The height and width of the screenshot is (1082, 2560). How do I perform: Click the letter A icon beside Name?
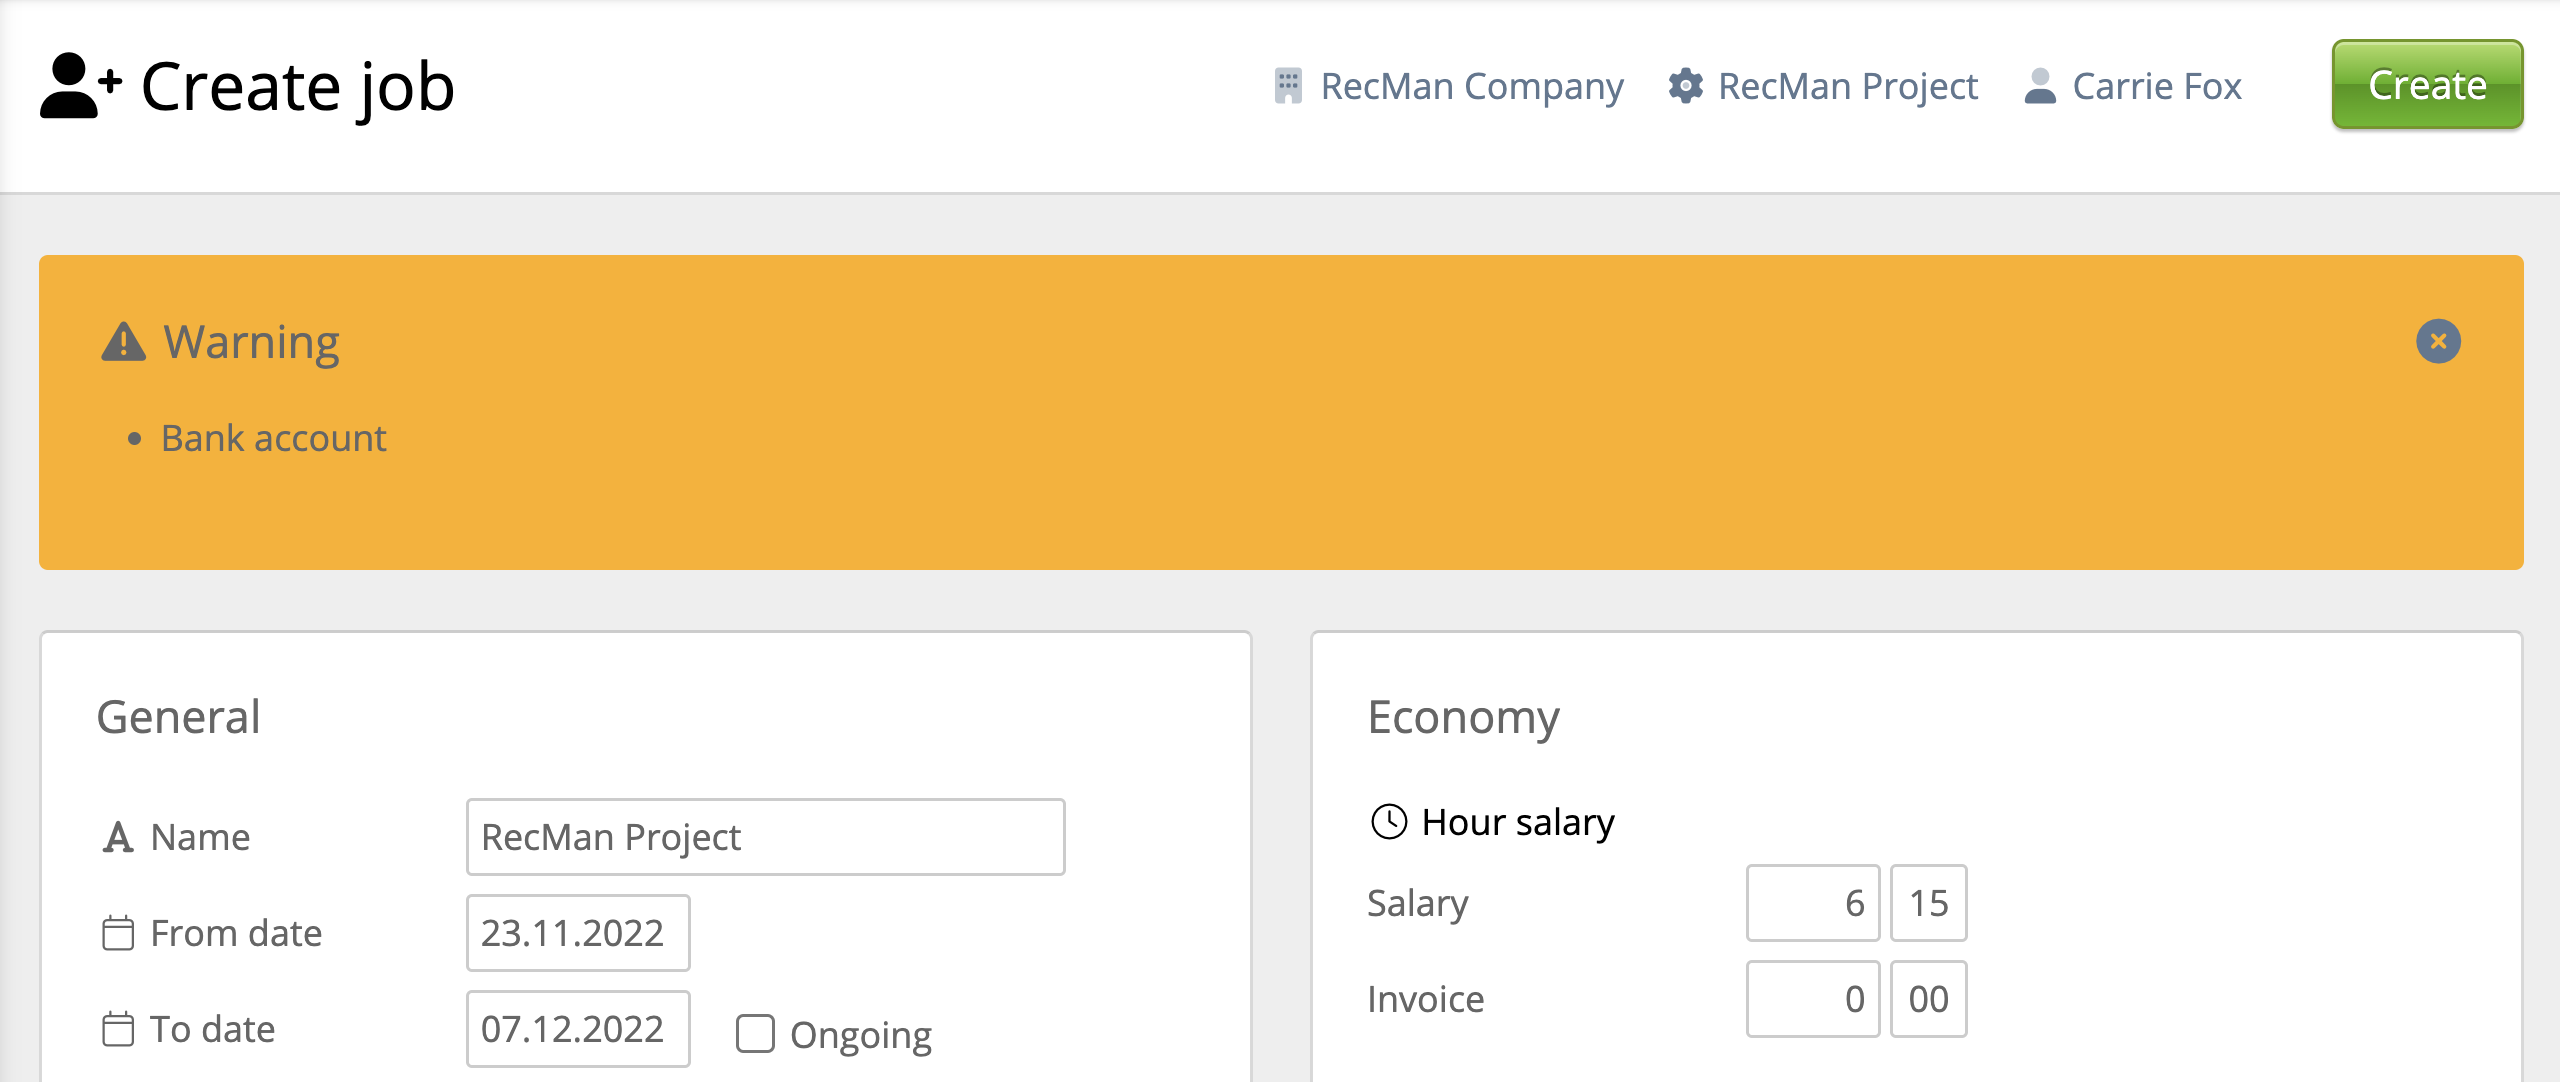click(118, 837)
